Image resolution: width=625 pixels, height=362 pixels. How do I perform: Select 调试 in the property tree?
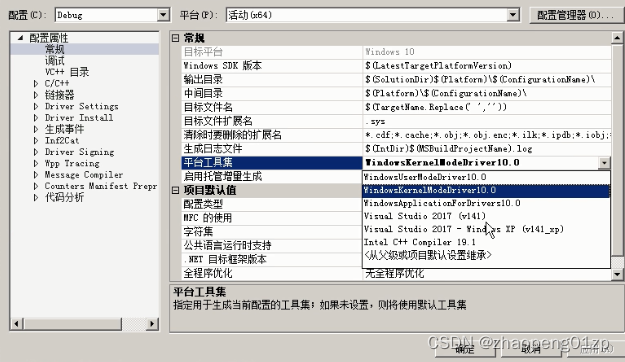(x=55, y=61)
